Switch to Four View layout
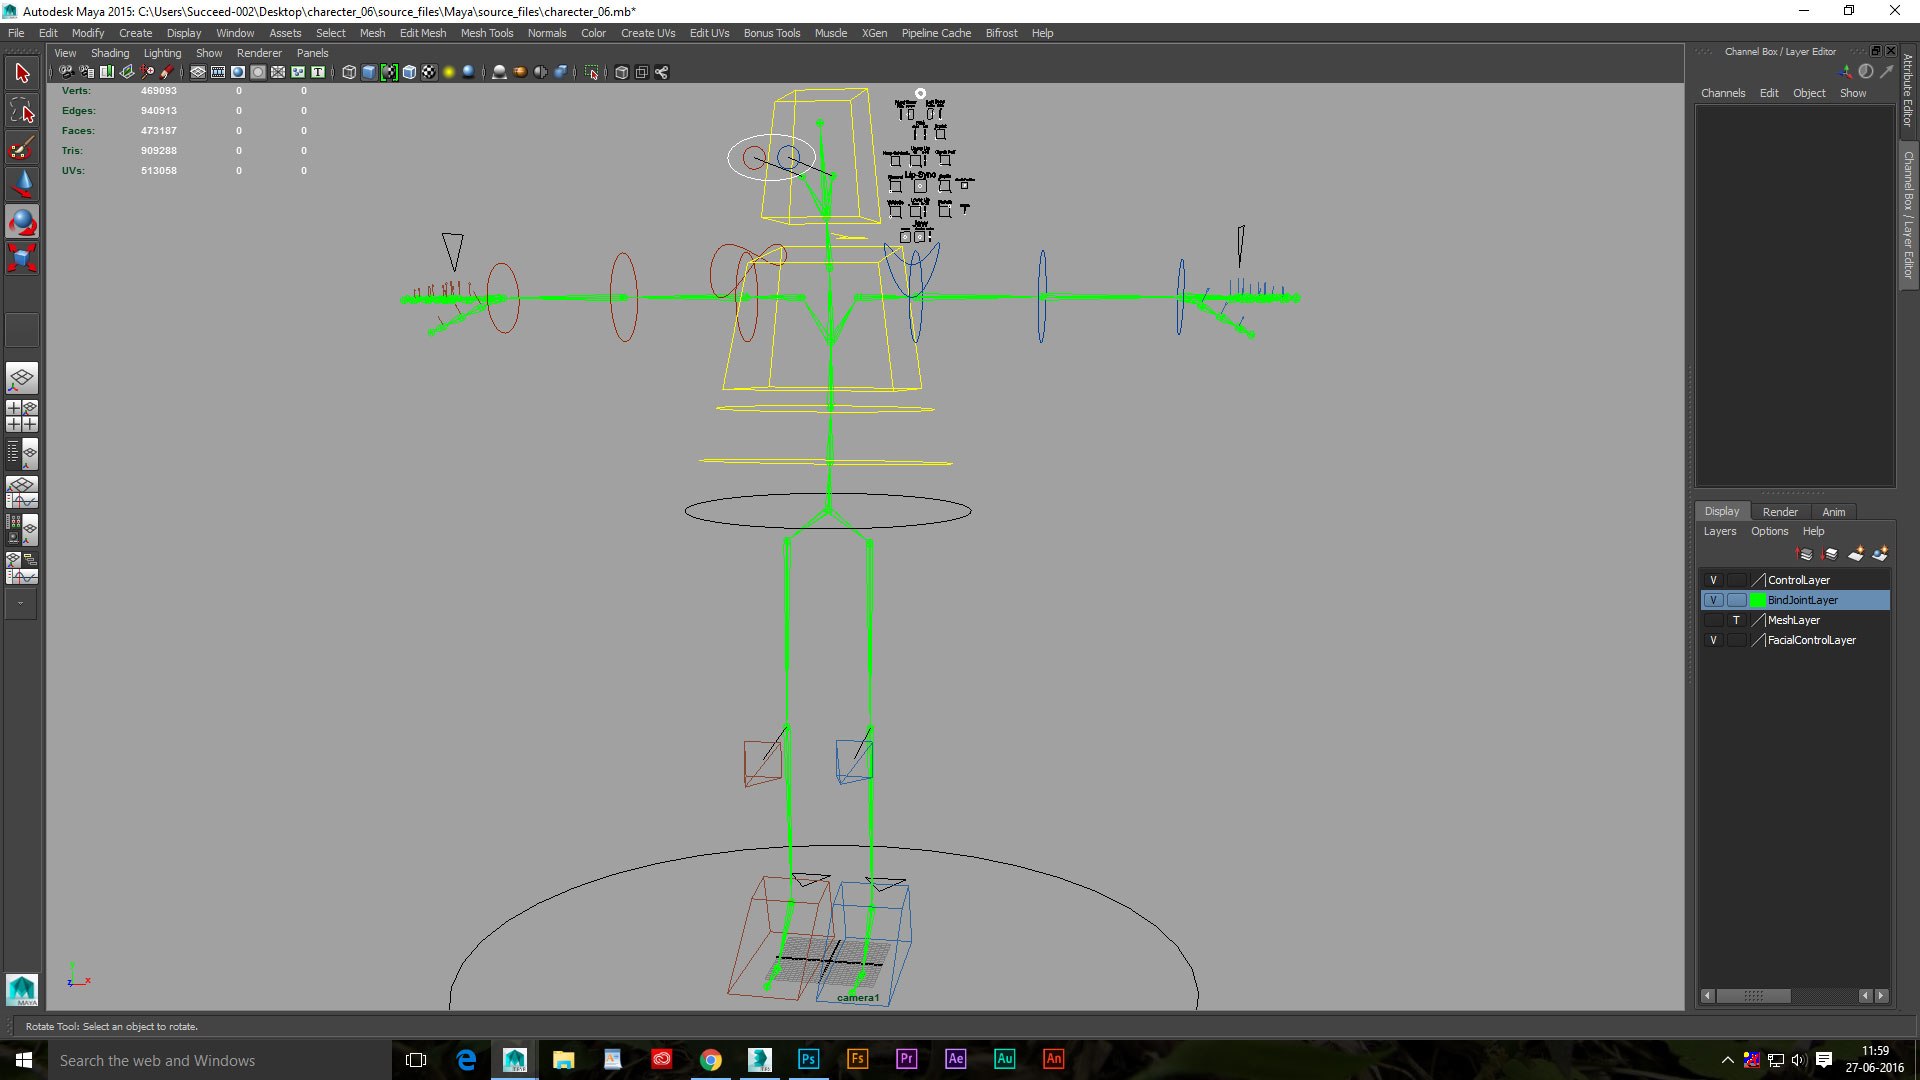The width and height of the screenshot is (1920, 1080). point(22,416)
